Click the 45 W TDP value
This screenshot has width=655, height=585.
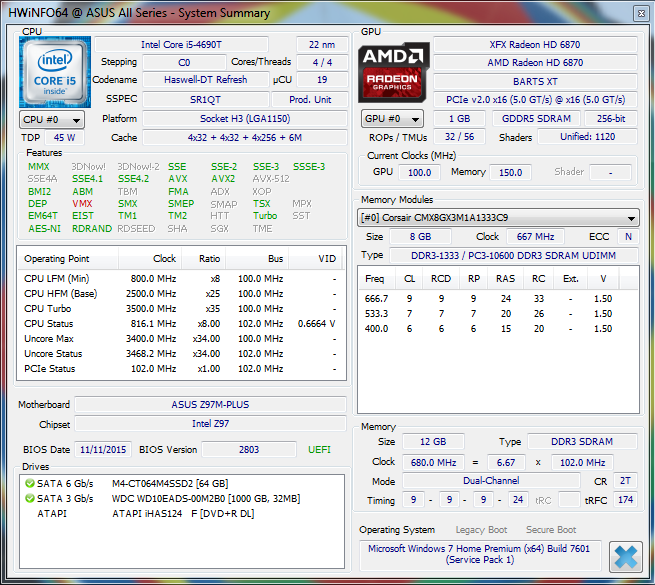click(64, 137)
